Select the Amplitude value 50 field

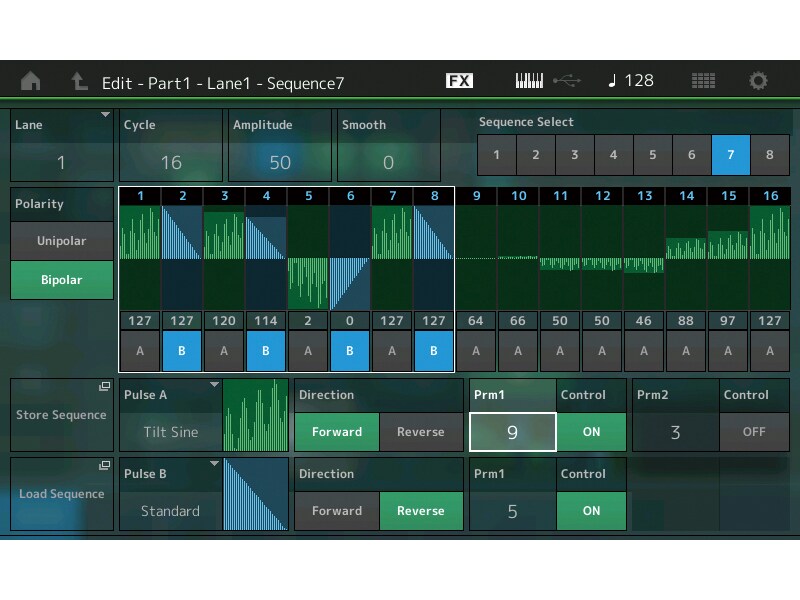coord(280,162)
